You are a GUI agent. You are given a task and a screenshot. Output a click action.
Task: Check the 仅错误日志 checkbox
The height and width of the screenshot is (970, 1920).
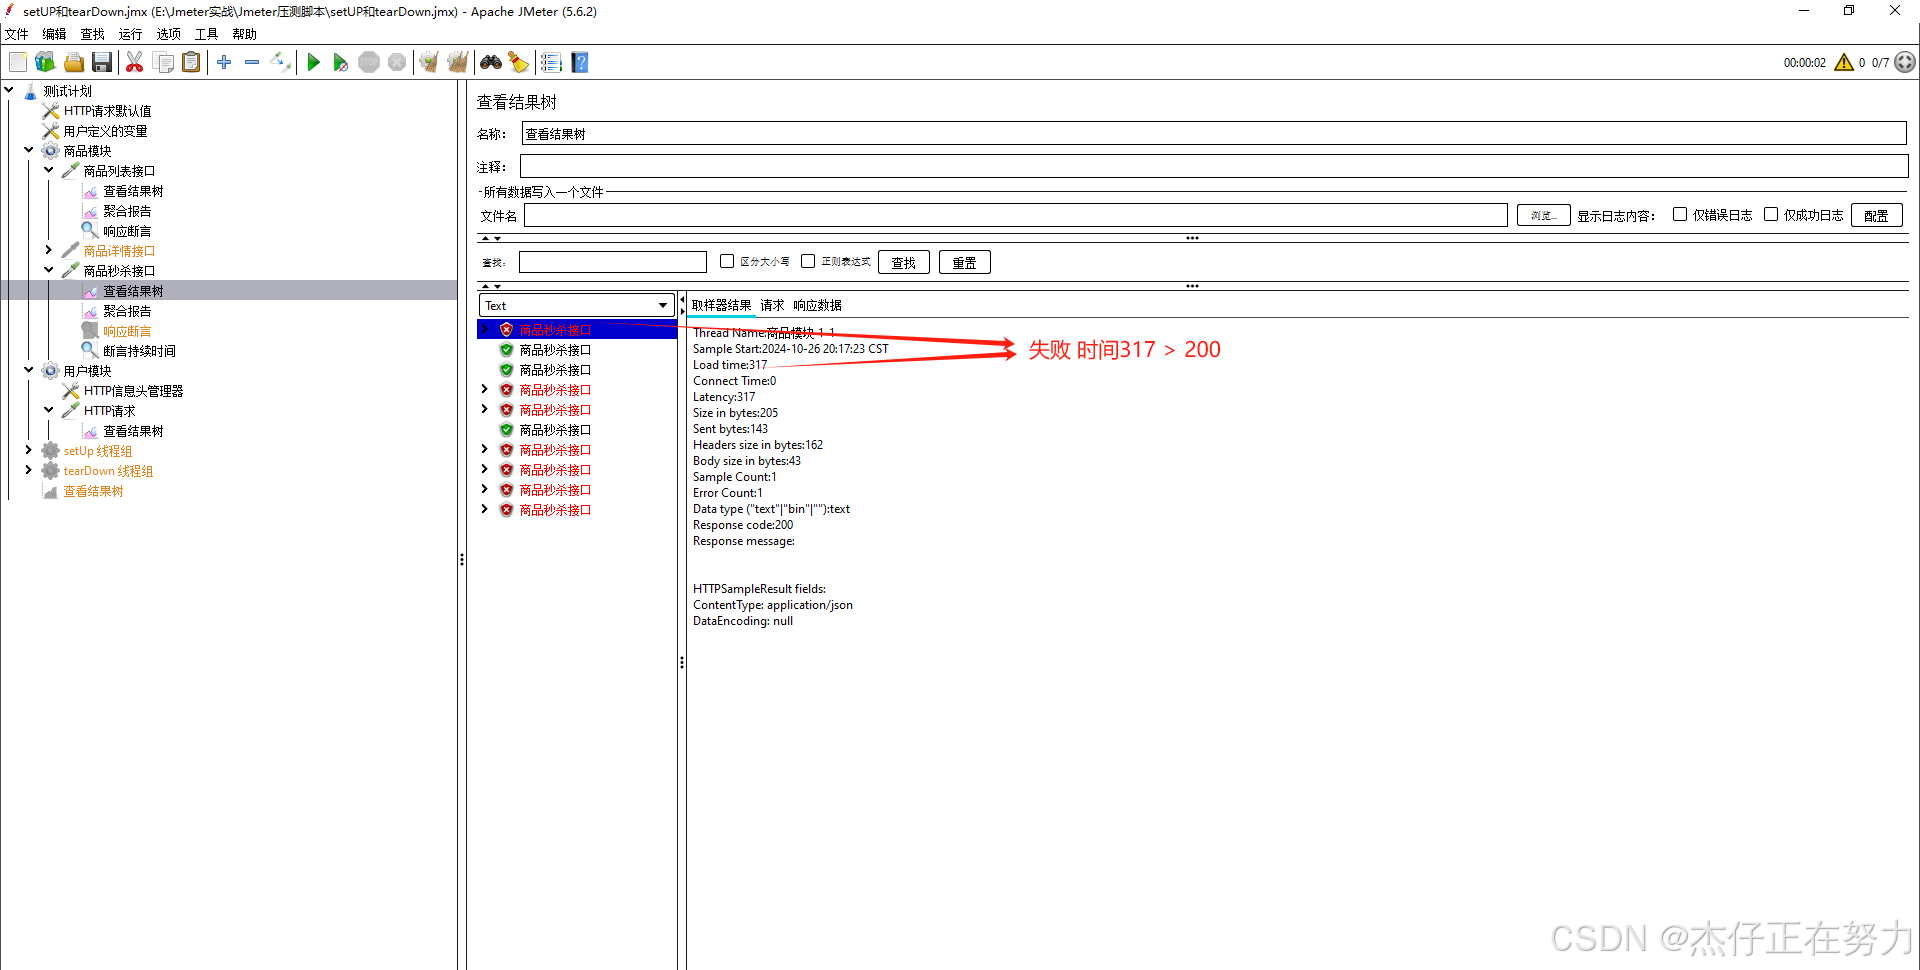pyautogui.click(x=1680, y=214)
